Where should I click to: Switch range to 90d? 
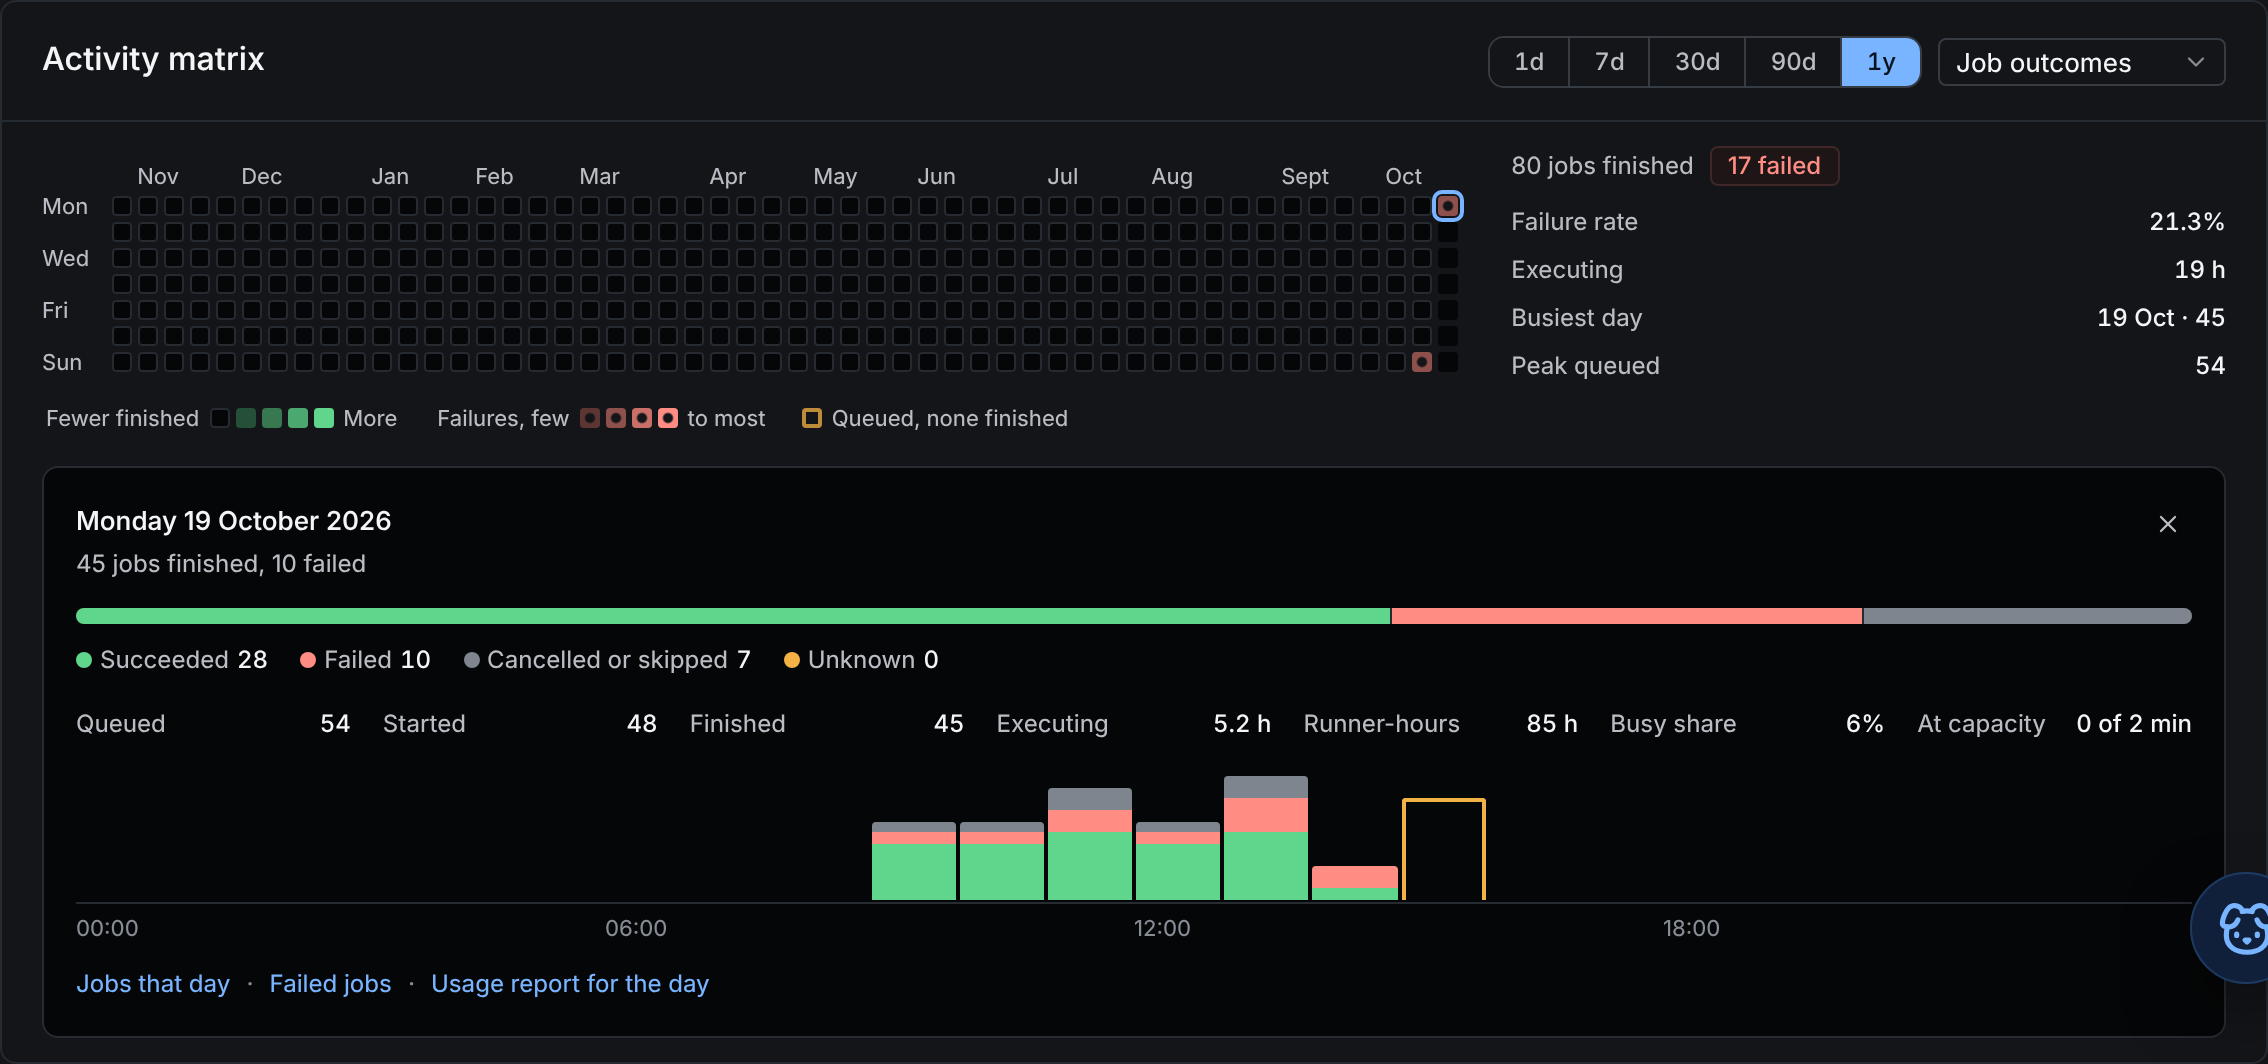(x=1793, y=62)
